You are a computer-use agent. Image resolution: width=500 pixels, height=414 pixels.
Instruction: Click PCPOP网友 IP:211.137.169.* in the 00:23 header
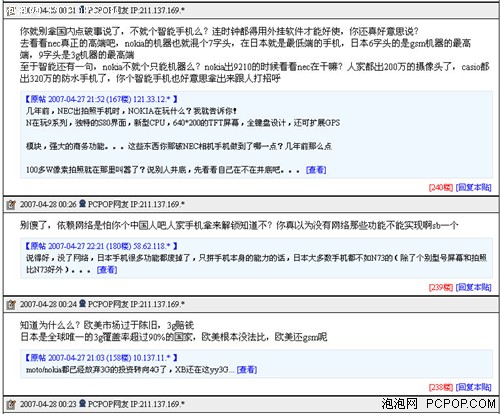point(136,404)
